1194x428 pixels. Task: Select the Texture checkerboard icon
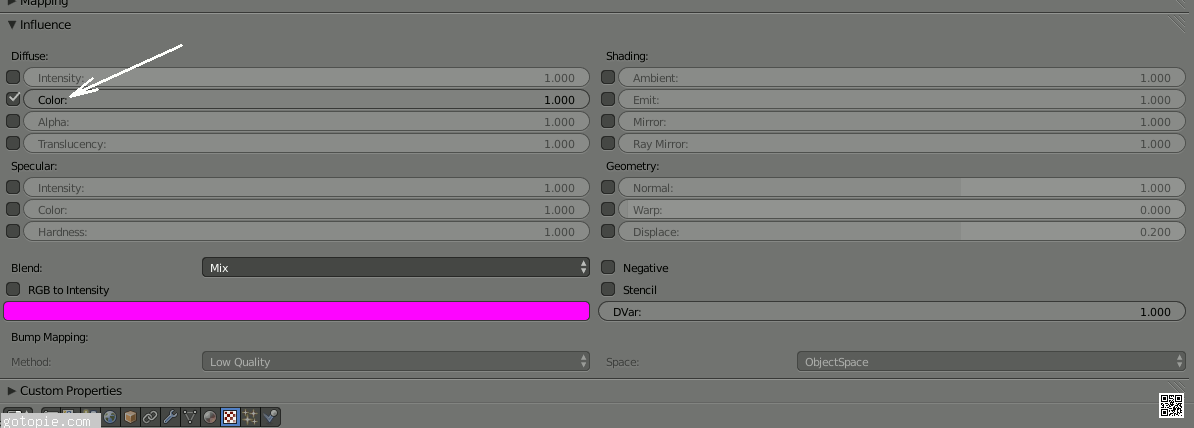[x=230, y=417]
